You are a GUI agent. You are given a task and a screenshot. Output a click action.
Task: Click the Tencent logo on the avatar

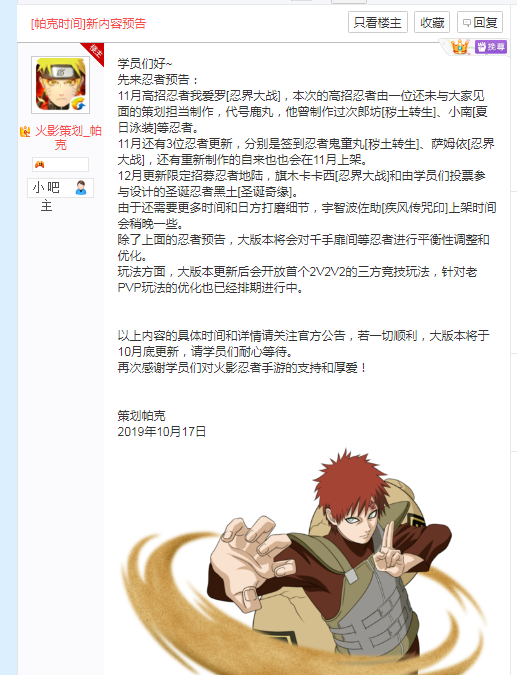78,103
